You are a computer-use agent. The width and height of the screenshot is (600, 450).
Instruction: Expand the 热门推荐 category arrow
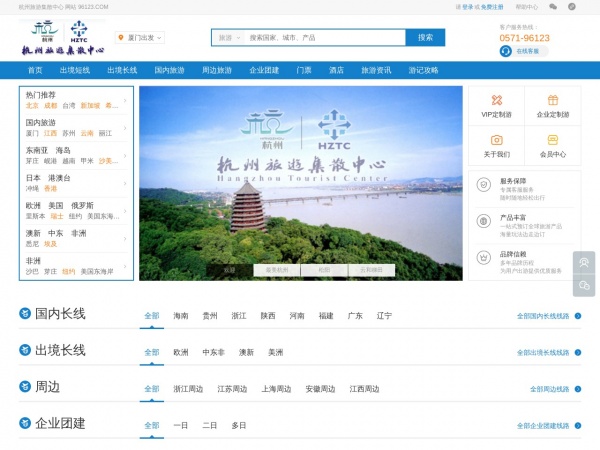[x=125, y=101]
